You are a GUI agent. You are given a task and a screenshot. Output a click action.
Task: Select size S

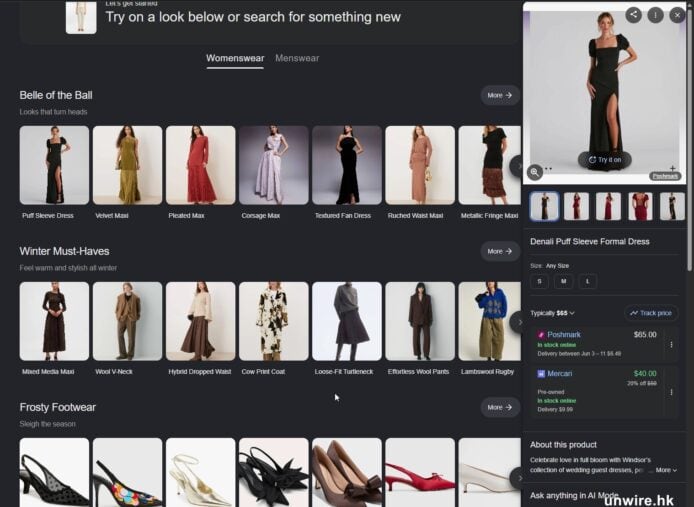pyautogui.click(x=539, y=281)
